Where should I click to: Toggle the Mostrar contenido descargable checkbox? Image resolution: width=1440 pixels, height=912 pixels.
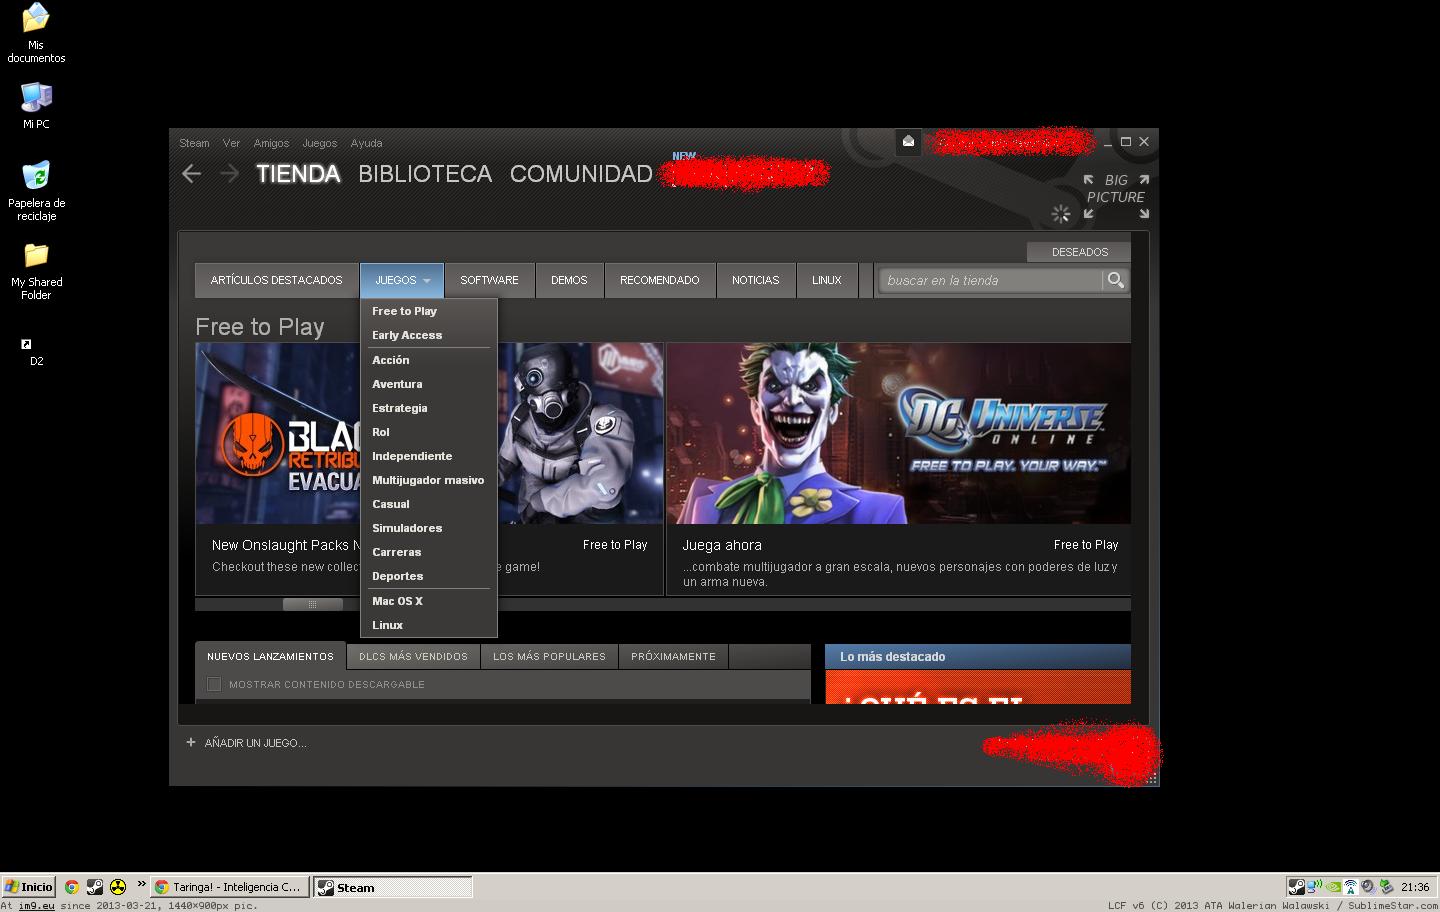[x=214, y=684]
